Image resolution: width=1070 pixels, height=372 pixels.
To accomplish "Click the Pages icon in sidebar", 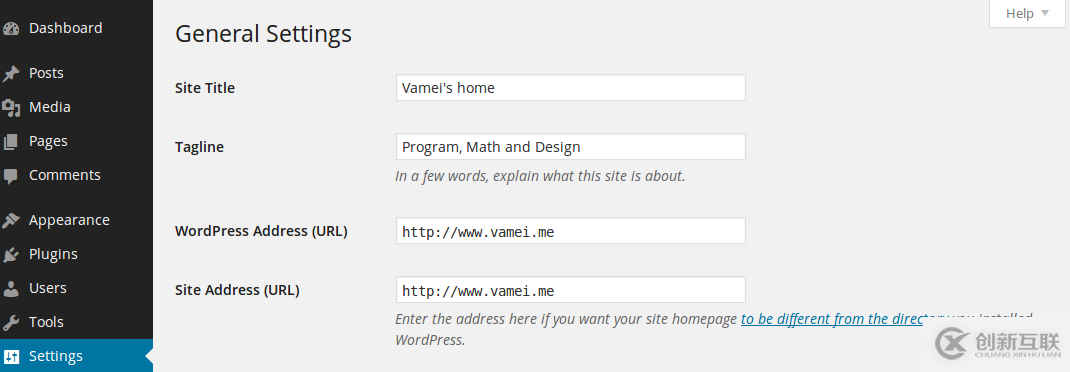I will click(x=11, y=141).
